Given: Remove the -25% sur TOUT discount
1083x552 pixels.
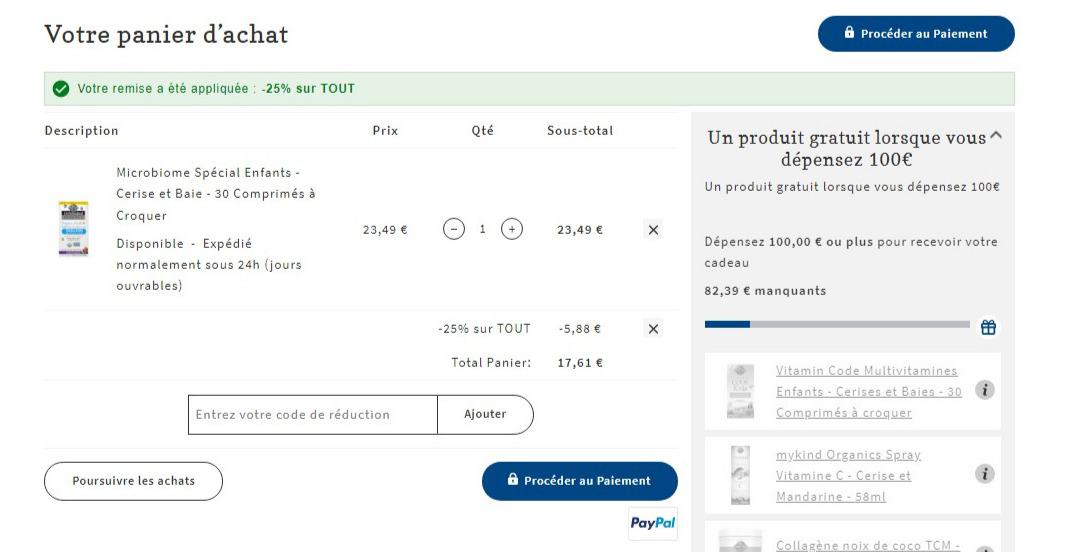Looking at the screenshot, I should [653, 329].
